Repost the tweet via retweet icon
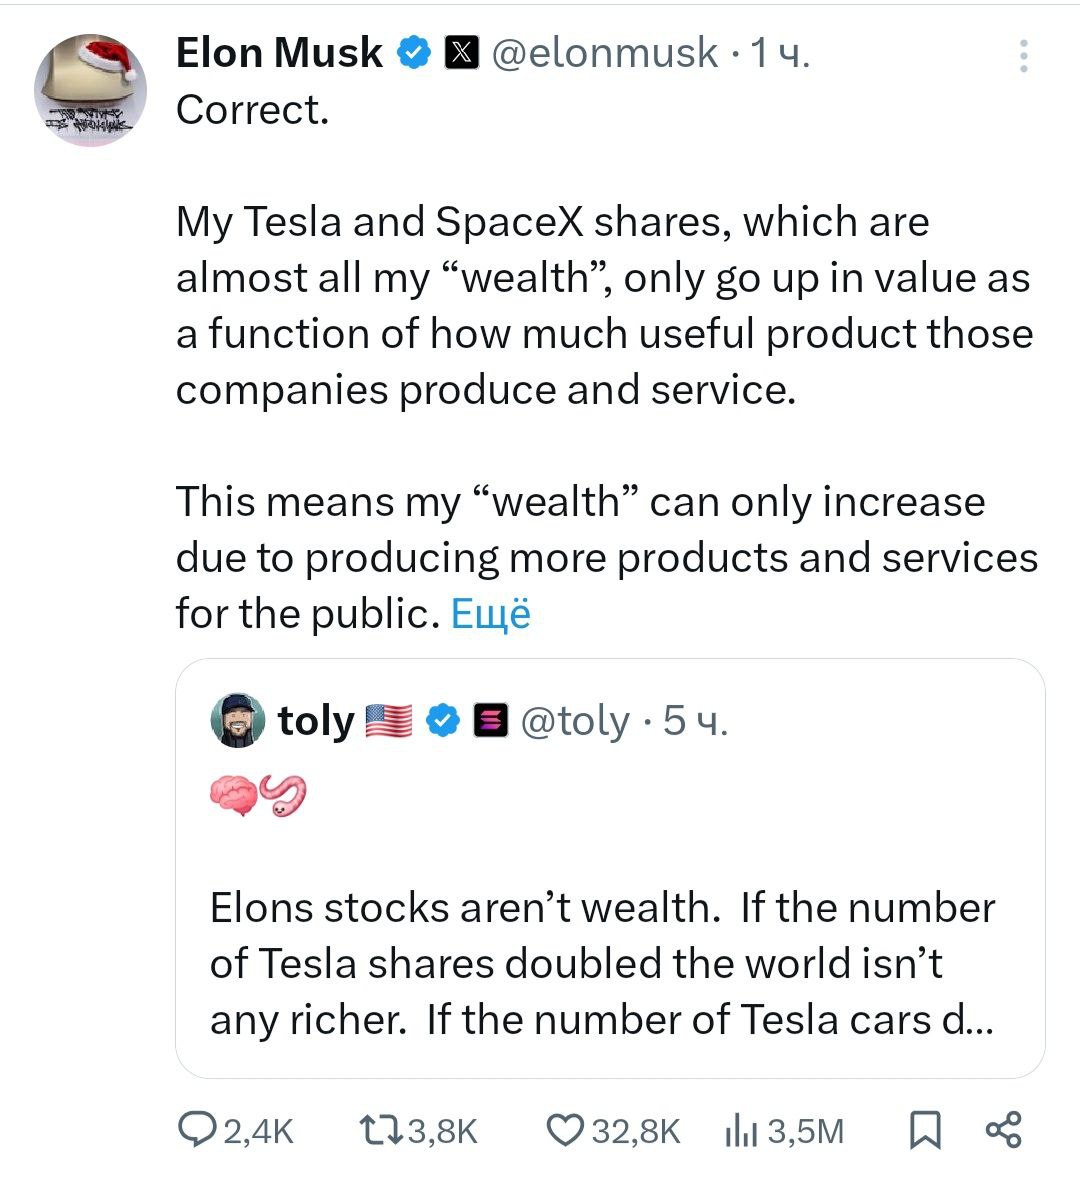 coord(379,1129)
